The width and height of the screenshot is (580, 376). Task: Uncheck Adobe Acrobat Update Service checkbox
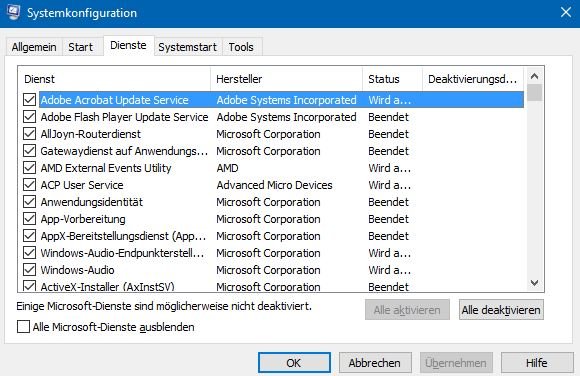[x=29, y=100]
